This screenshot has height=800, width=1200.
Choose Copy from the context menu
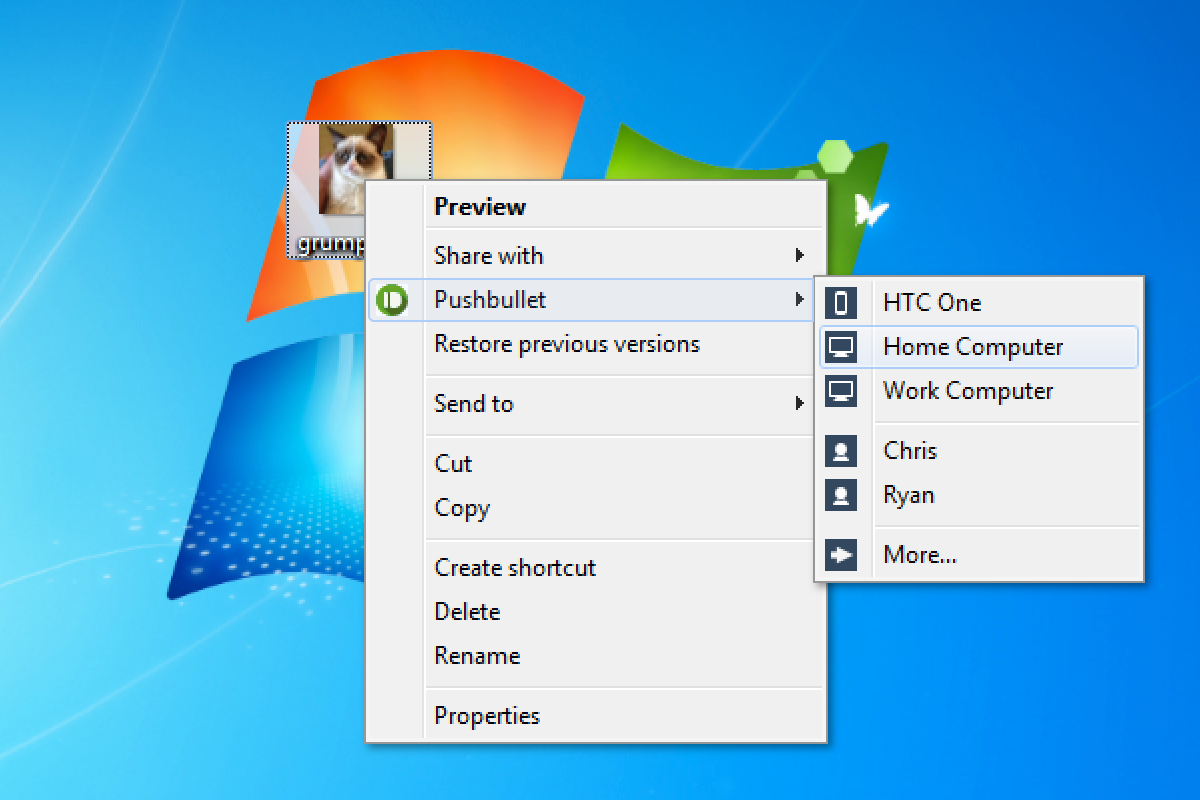[x=462, y=508]
